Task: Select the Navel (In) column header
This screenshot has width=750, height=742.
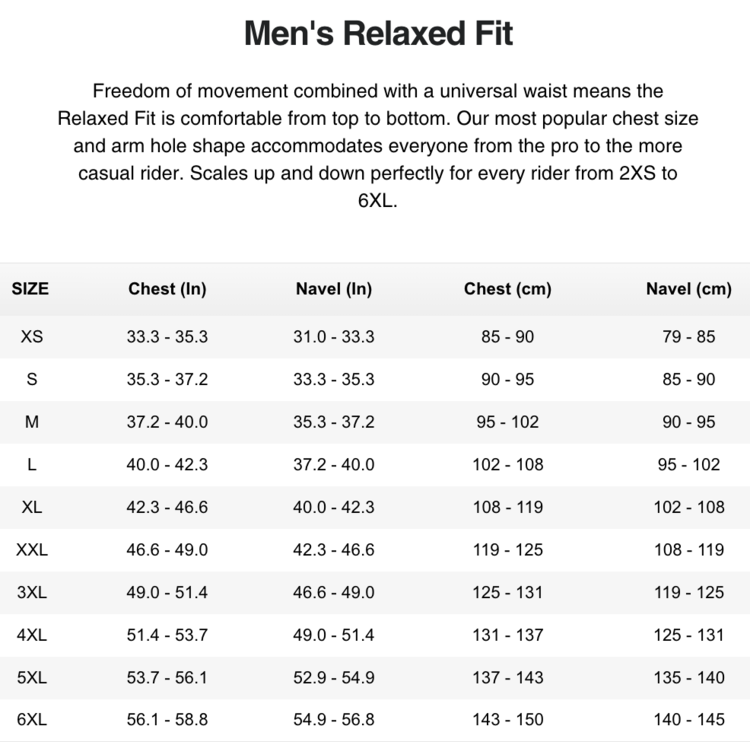Action: (x=334, y=290)
